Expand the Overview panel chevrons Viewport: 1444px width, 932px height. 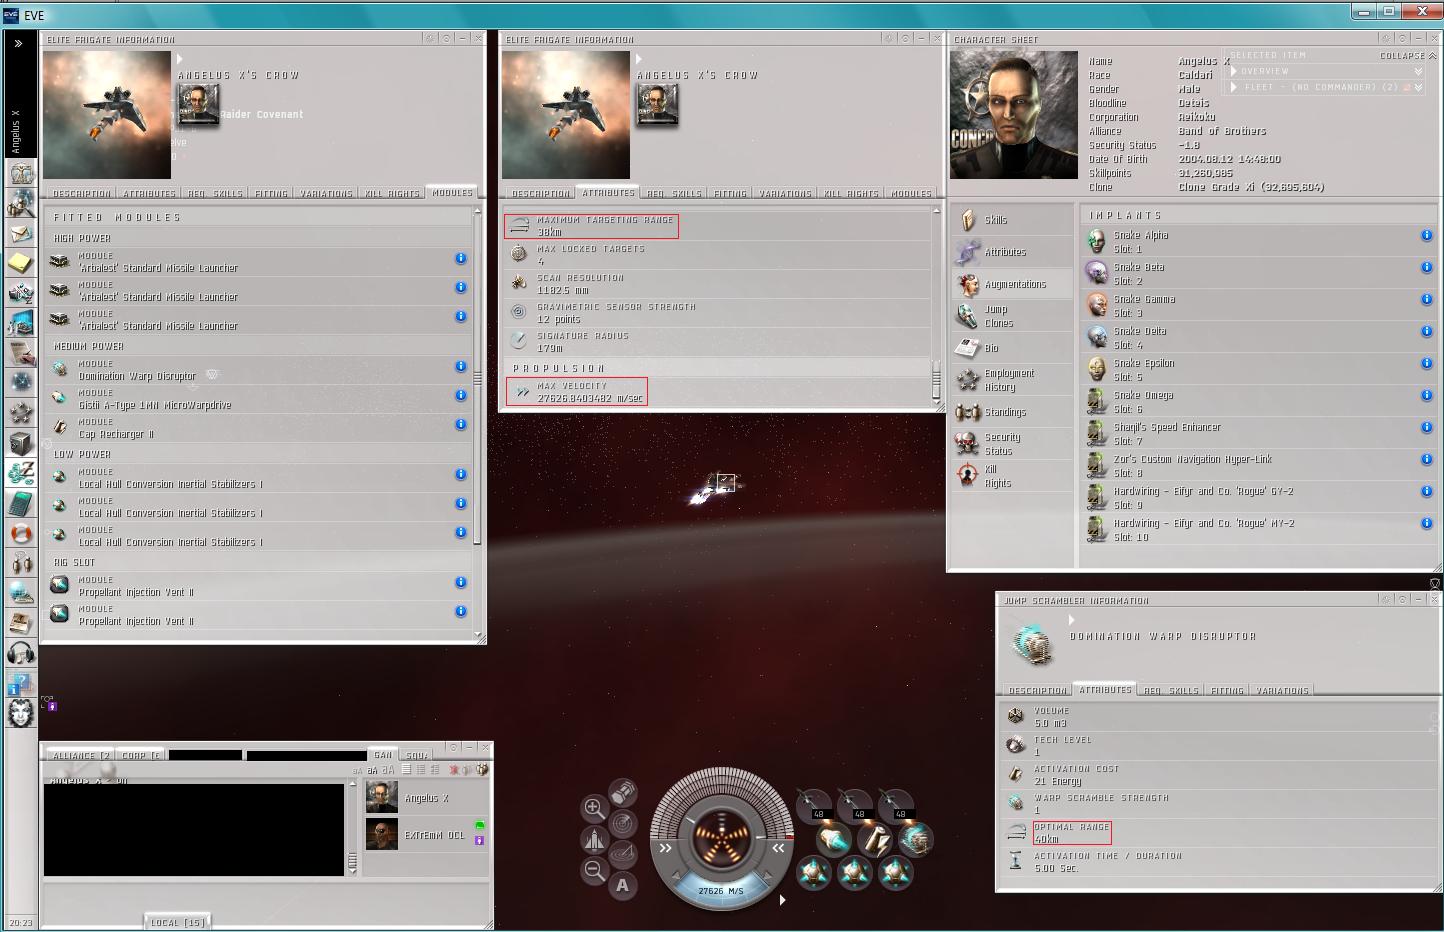[x=1418, y=71]
